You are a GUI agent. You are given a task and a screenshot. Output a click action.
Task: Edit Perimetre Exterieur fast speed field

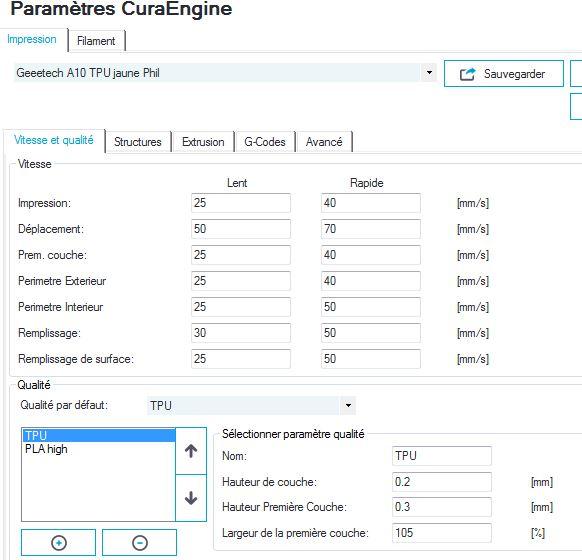(370, 281)
